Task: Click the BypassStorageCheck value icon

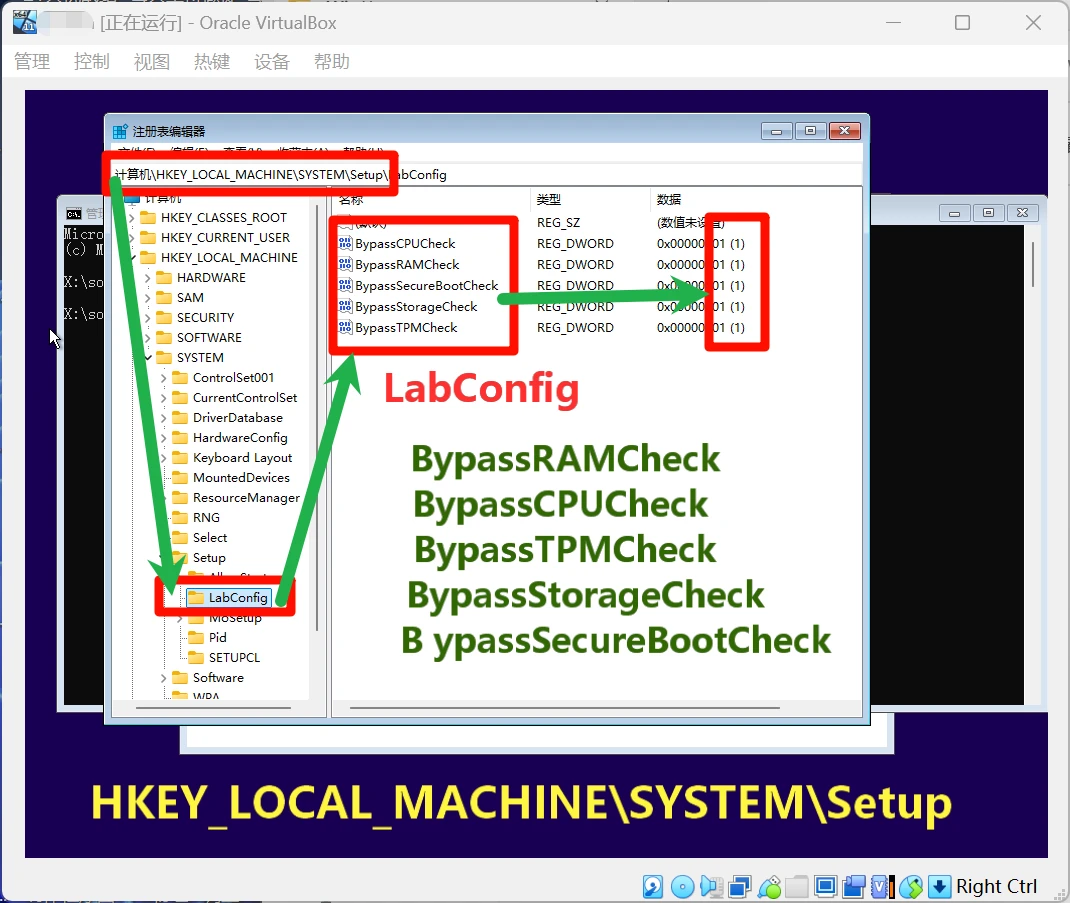Action: coord(345,307)
